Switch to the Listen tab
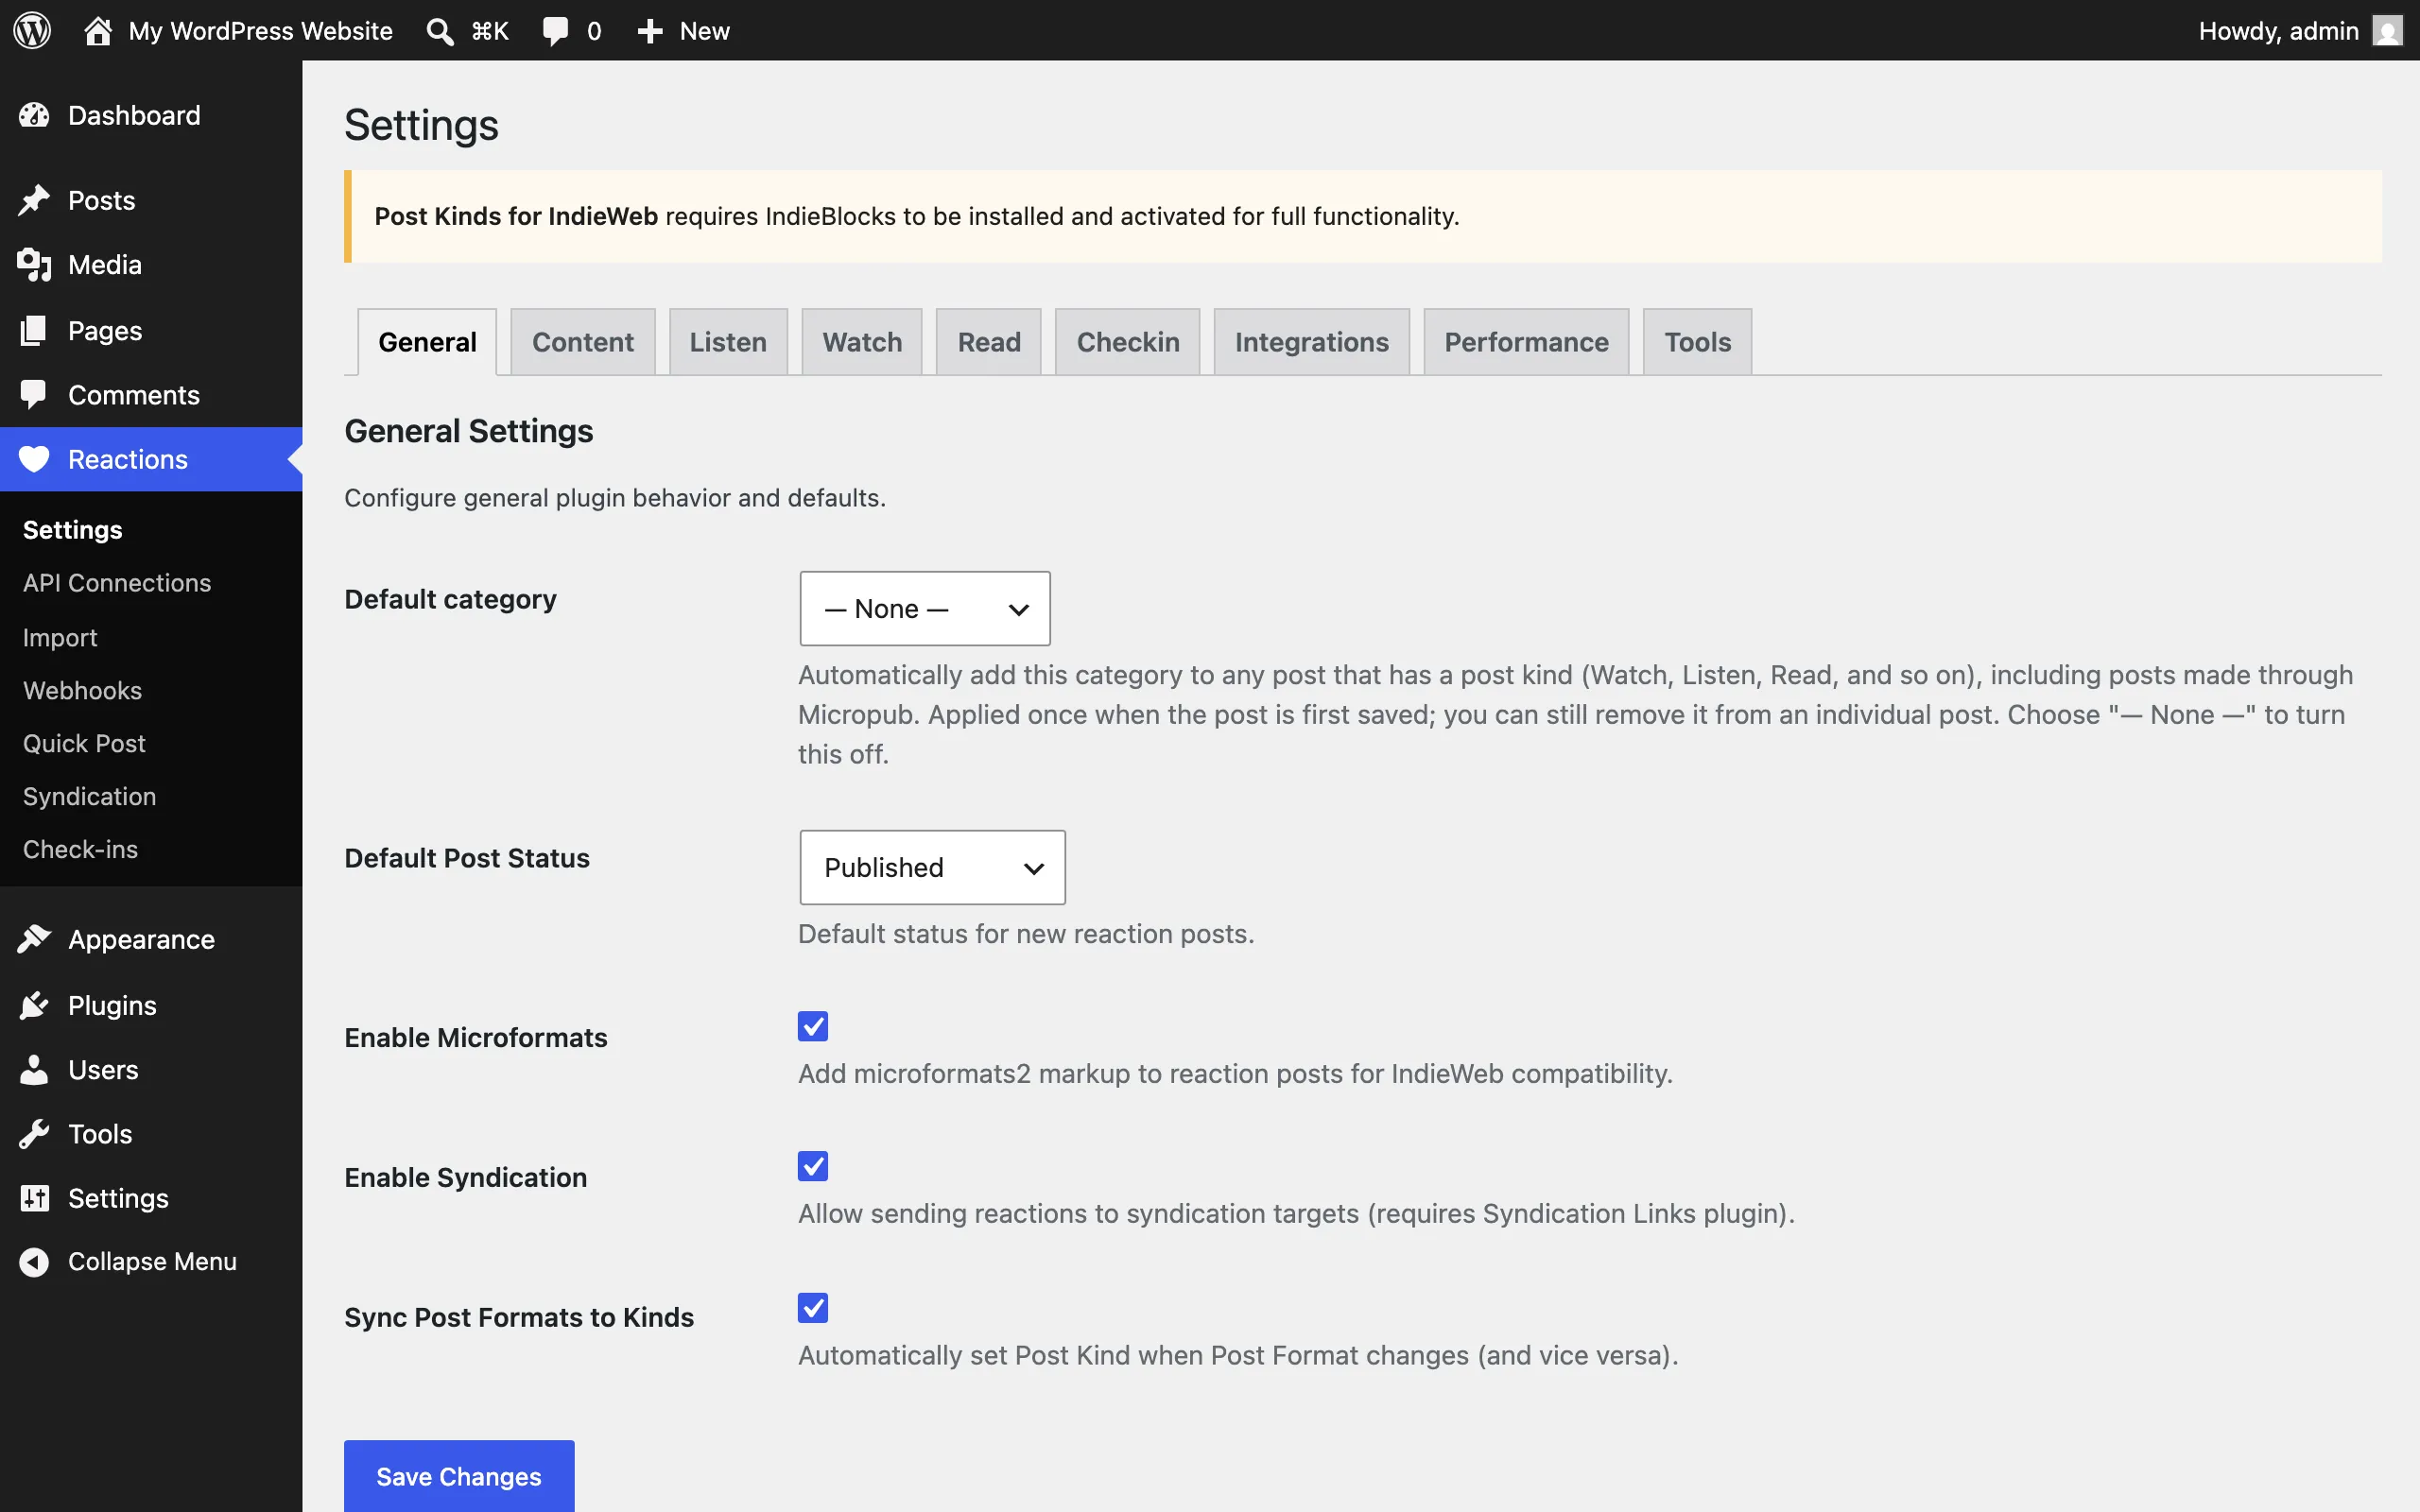This screenshot has height=1512, width=2420. (728, 342)
